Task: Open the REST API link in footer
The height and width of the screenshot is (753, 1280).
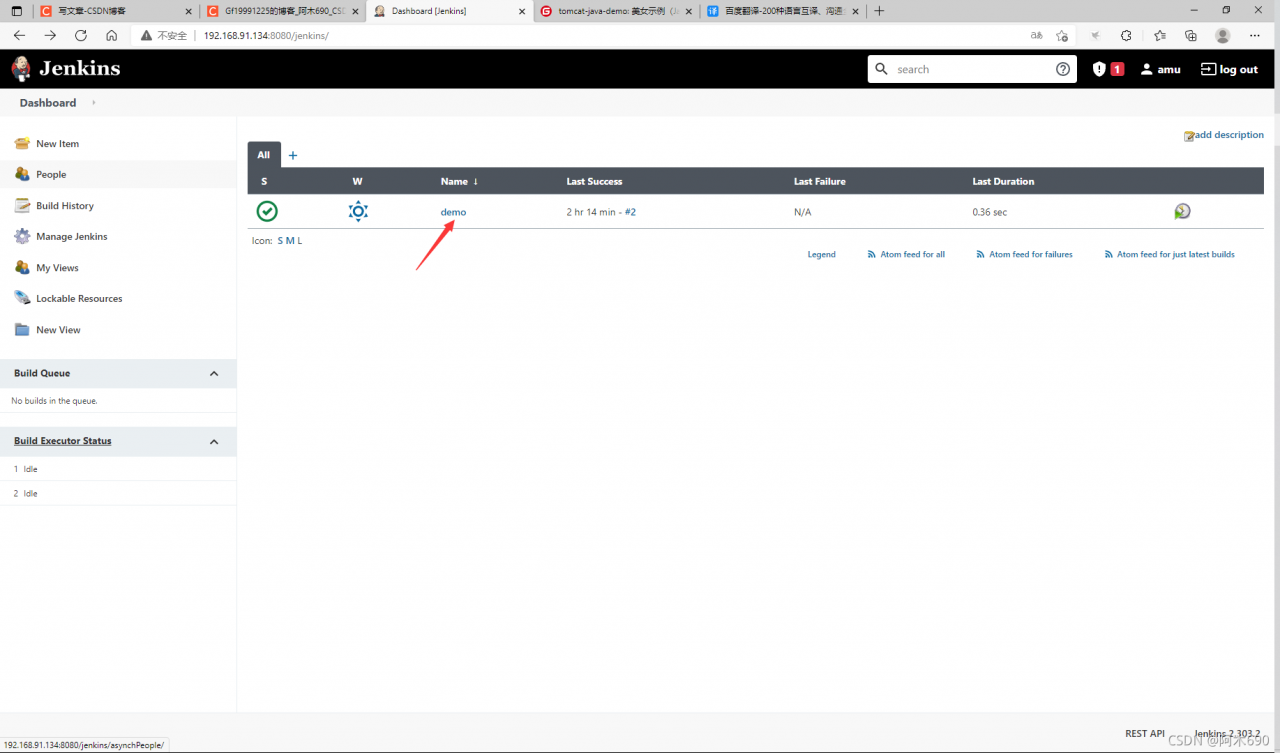Action: tap(1145, 734)
